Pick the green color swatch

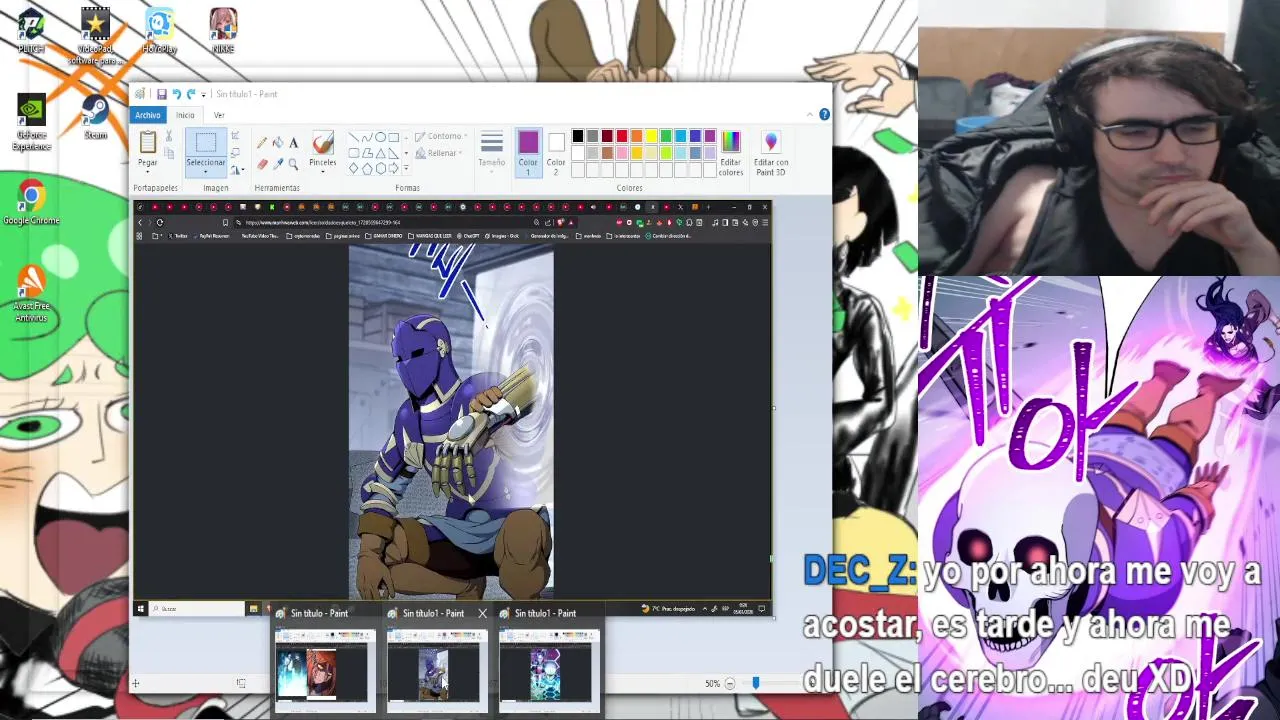tap(666, 136)
